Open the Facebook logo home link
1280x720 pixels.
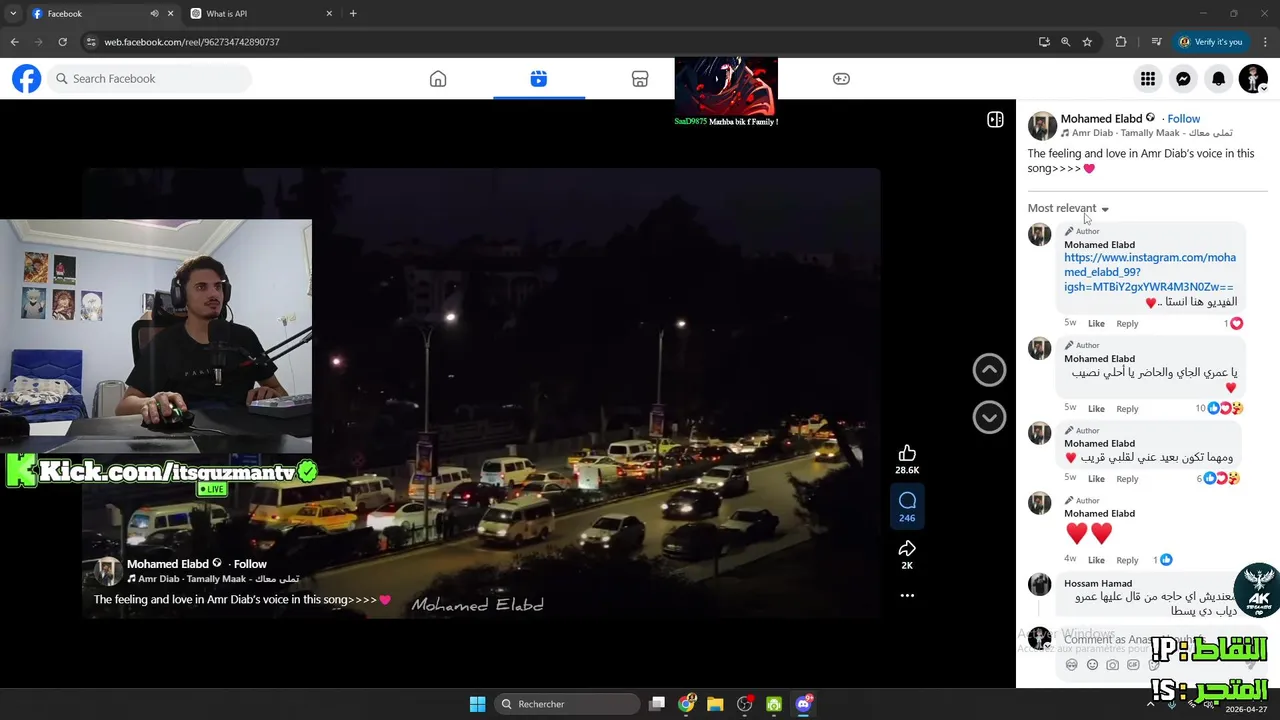27,79
